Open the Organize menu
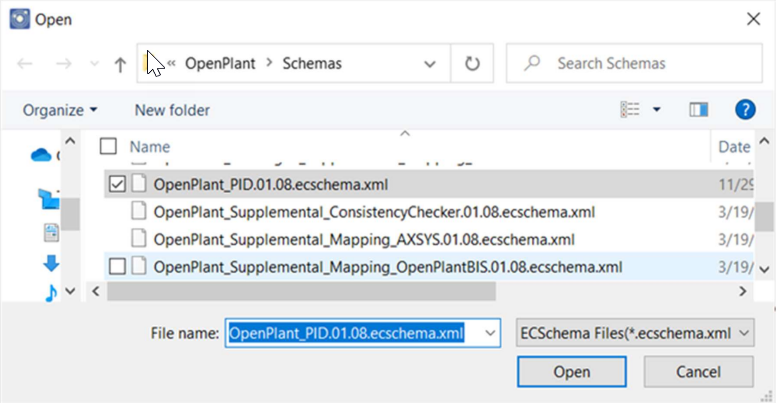The image size is (780, 403). [60, 110]
